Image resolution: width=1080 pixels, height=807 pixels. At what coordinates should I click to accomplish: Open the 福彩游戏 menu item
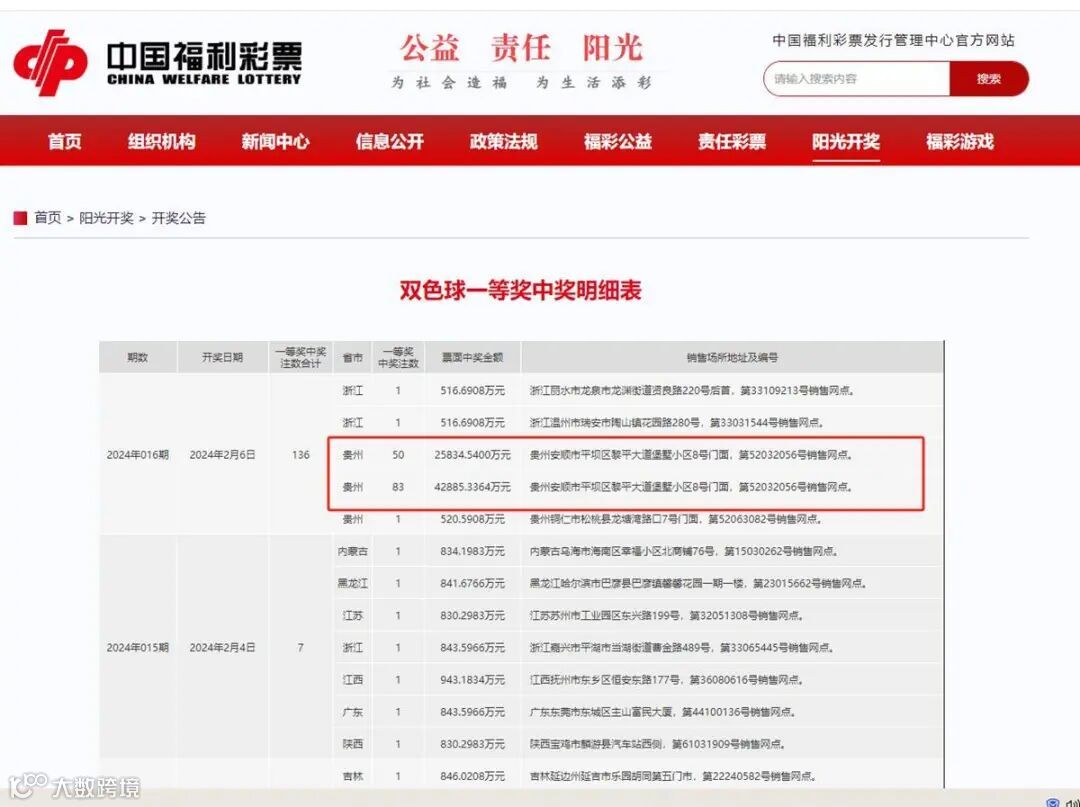click(959, 142)
